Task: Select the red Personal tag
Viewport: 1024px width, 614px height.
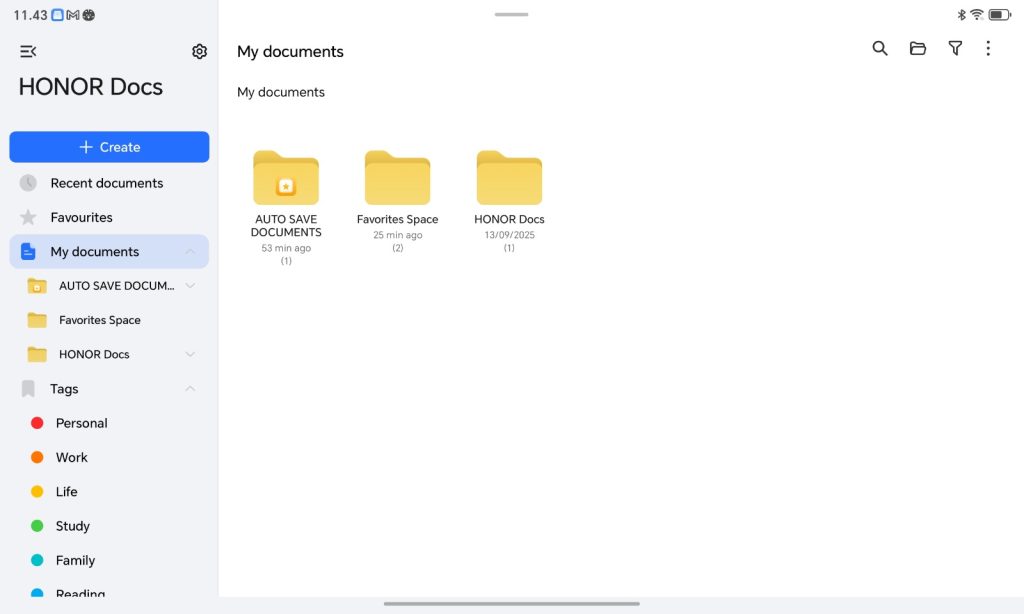Action: pyautogui.click(x=80, y=423)
